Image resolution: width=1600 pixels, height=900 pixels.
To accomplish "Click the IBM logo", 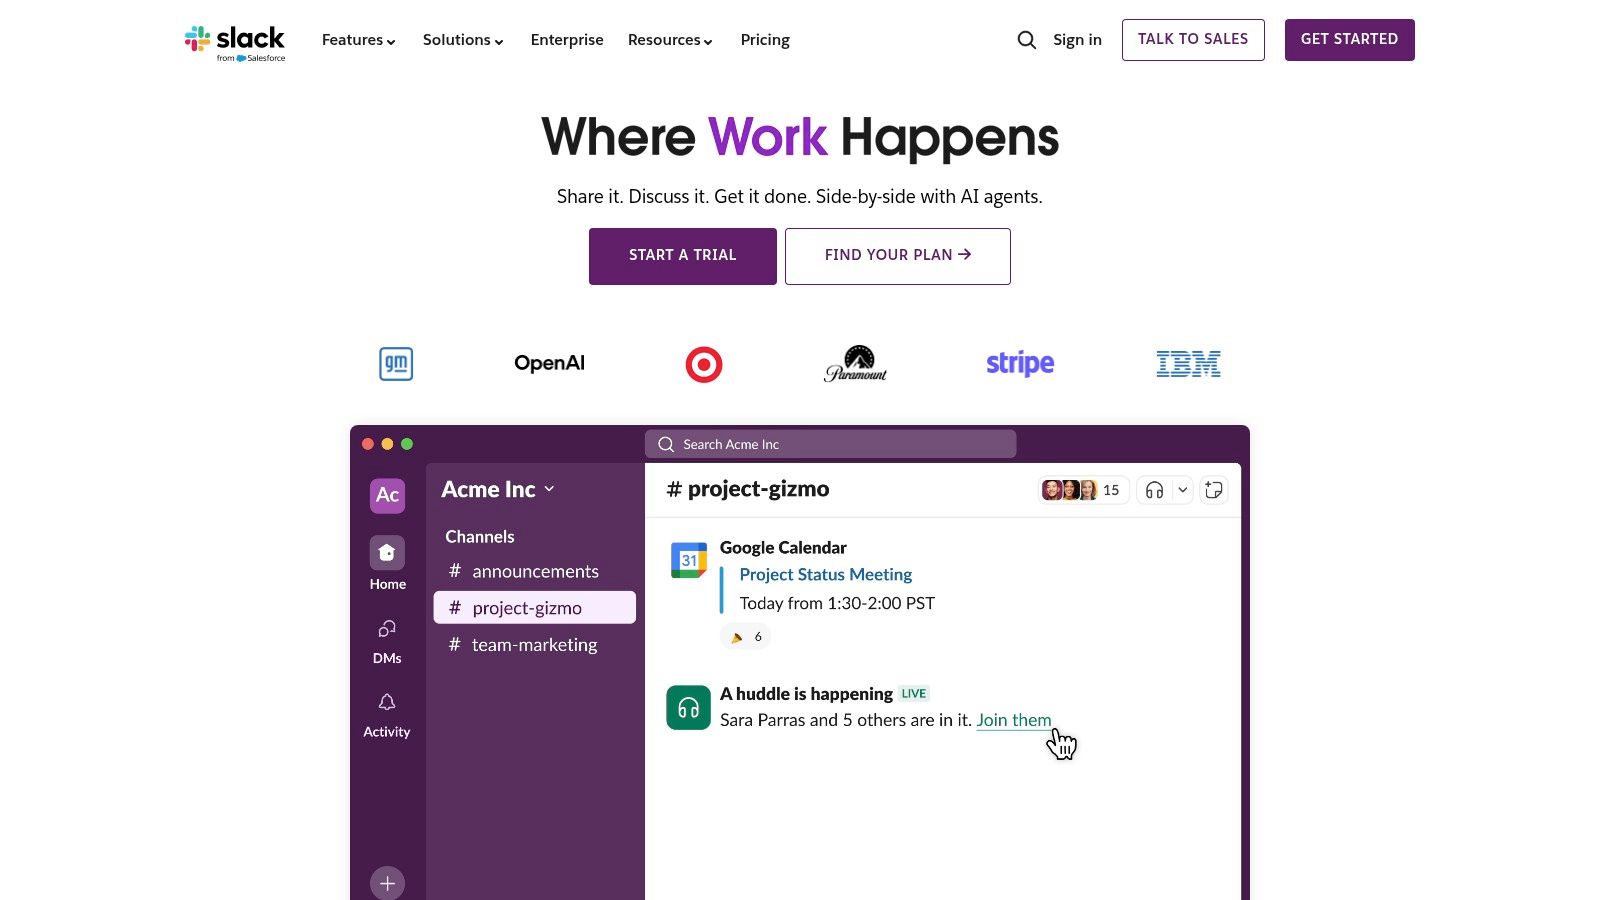I will (x=1188, y=364).
